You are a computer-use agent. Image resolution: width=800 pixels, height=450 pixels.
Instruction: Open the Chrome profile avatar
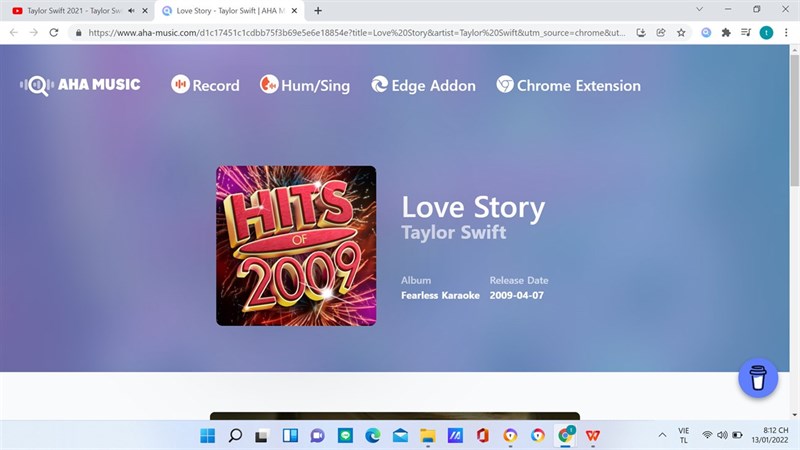766,33
